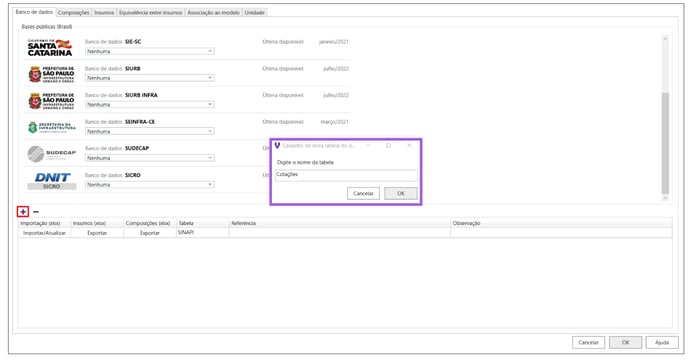Click Importar/Atualizar for SINAPI row

[44, 233]
